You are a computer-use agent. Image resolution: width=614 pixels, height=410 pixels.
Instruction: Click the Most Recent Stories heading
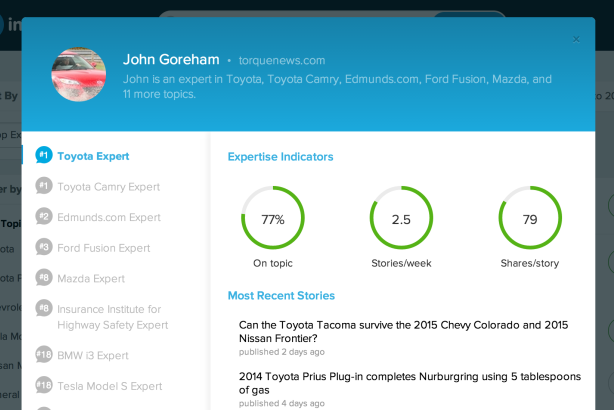pyautogui.click(x=281, y=296)
